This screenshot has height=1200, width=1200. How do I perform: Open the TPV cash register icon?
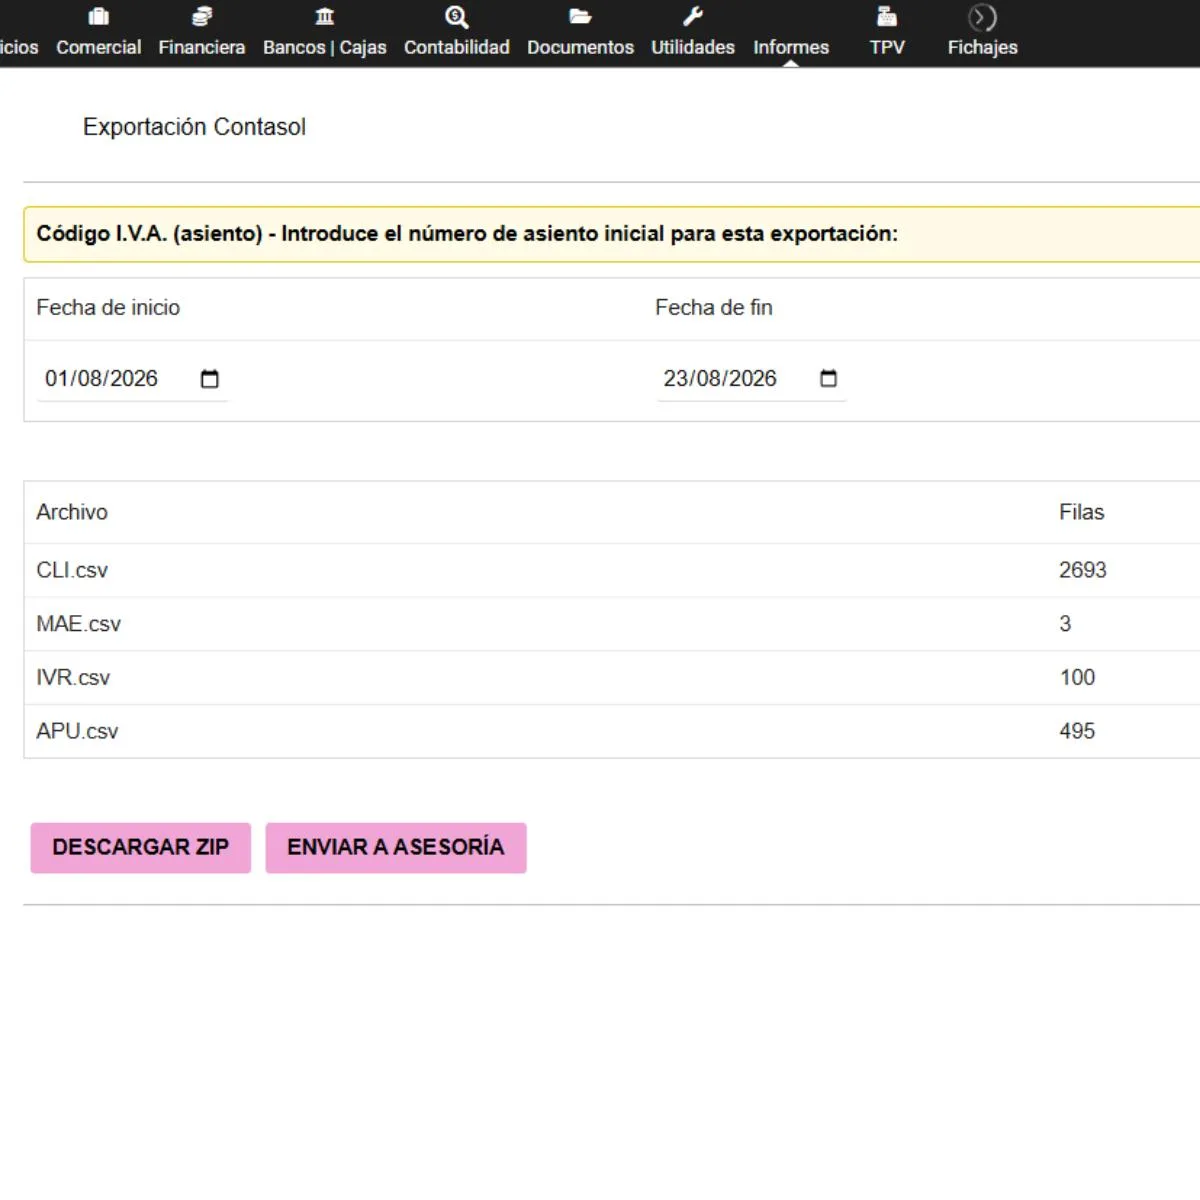[x=887, y=16]
